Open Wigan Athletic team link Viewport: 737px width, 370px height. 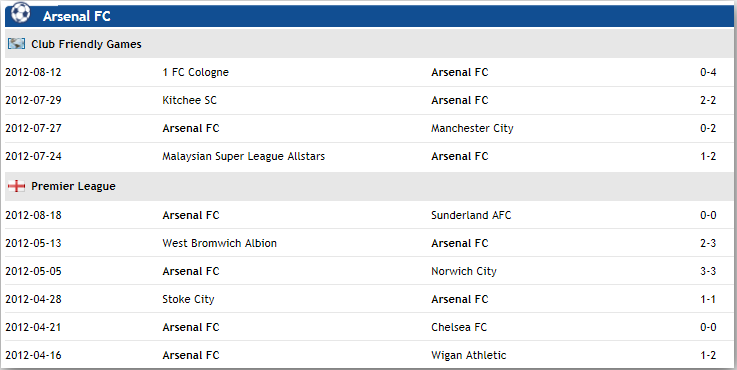pyautogui.click(x=469, y=355)
